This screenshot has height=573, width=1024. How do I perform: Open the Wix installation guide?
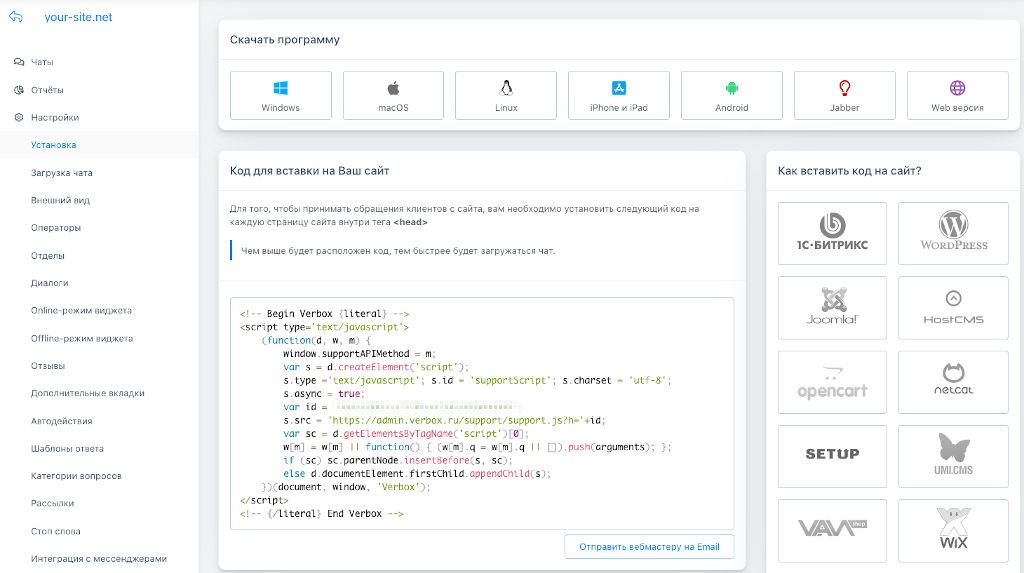pyautogui.click(x=953, y=530)
